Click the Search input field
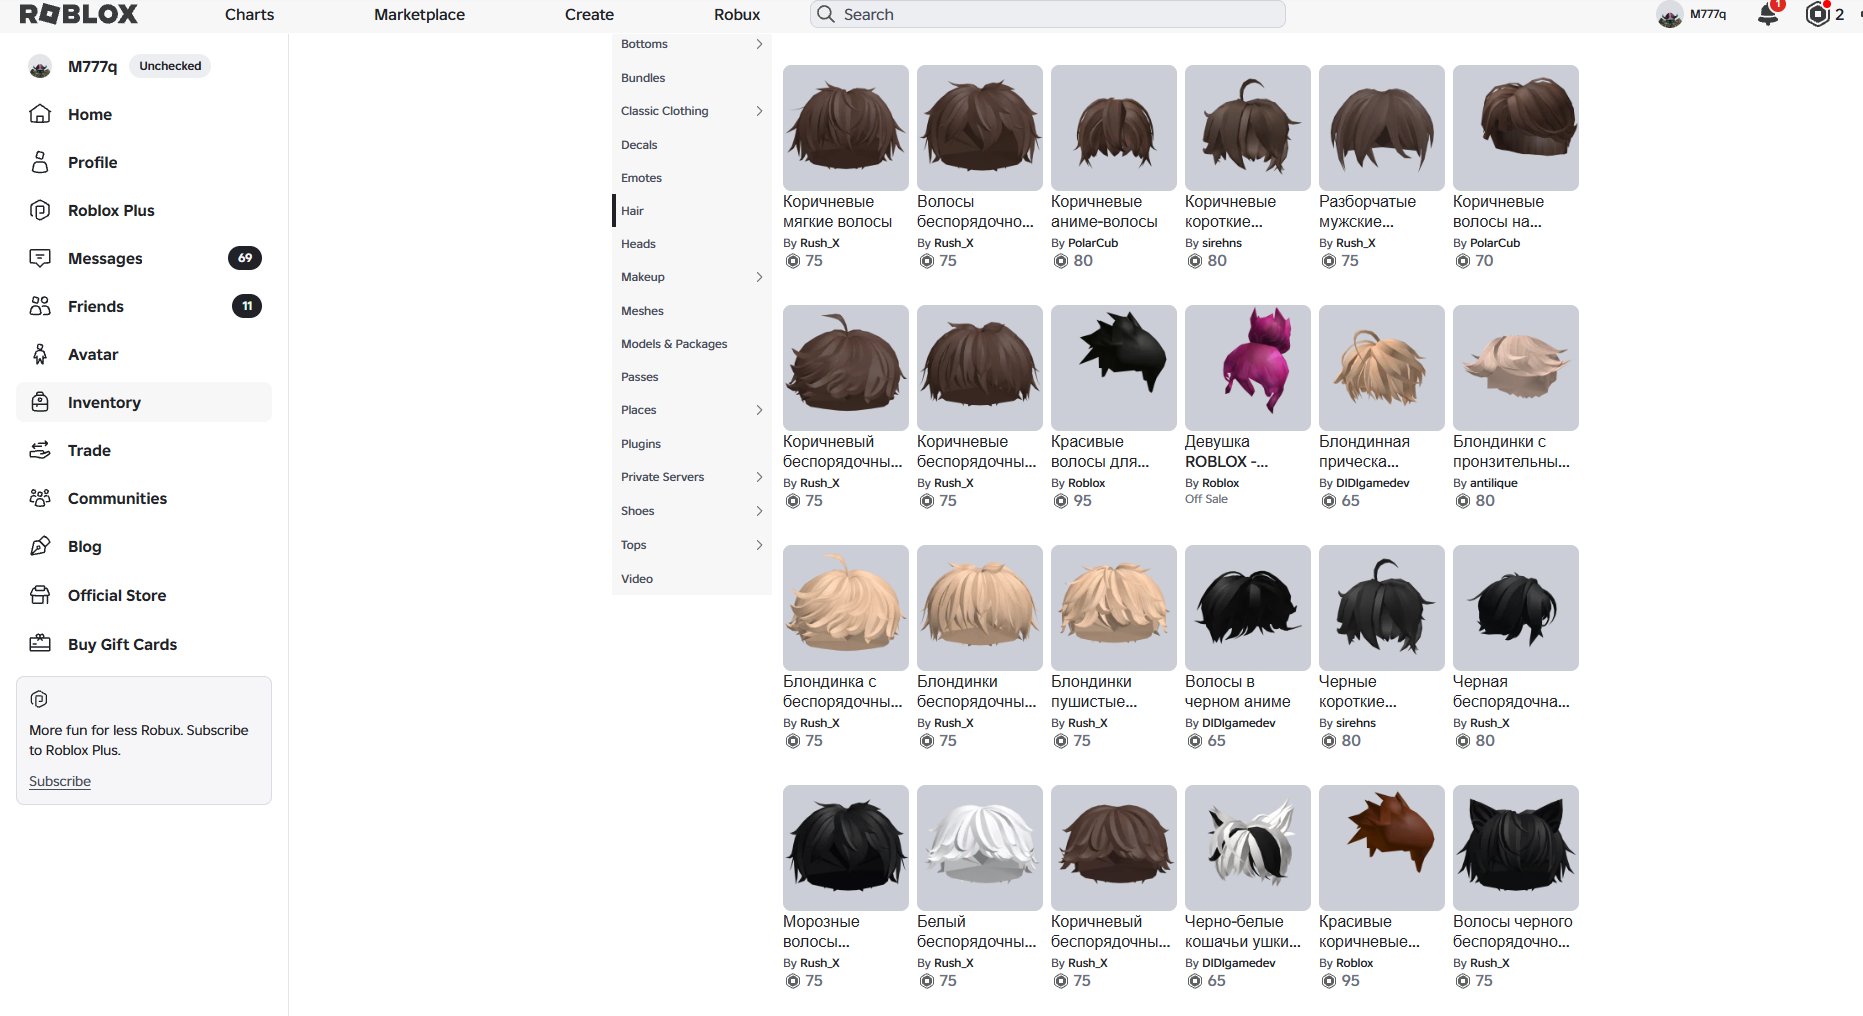Viewport: 1863px width, 1016px height. 1047,14
